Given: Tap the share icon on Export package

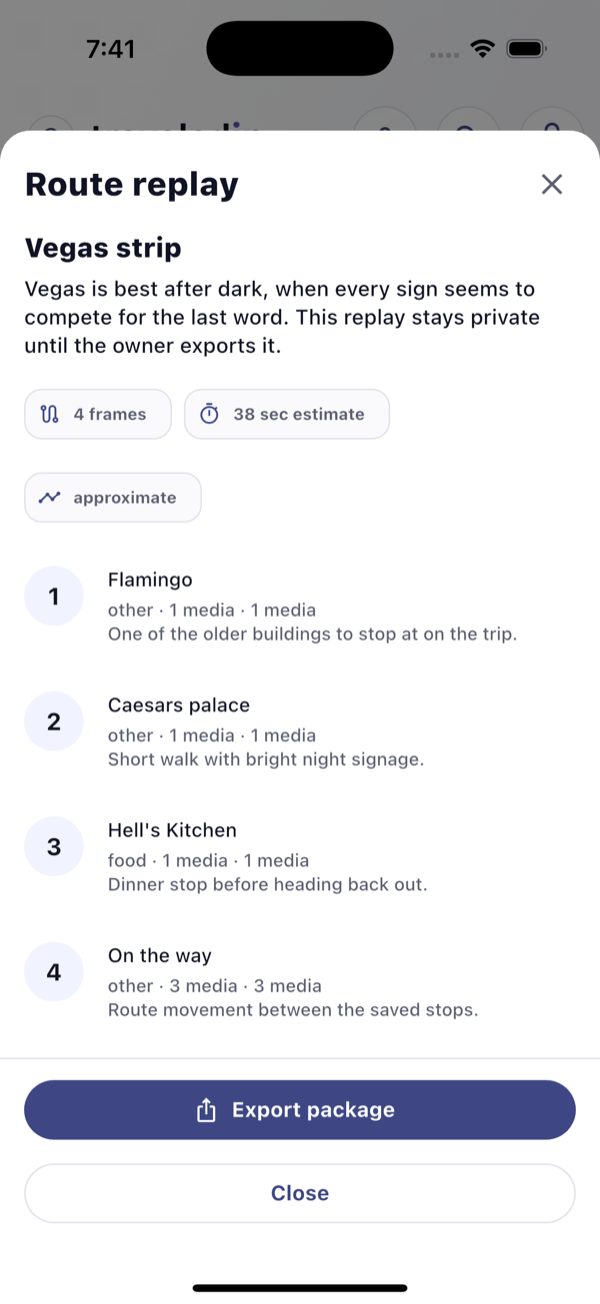Looking at the screenshot, I should point(207,1110).
